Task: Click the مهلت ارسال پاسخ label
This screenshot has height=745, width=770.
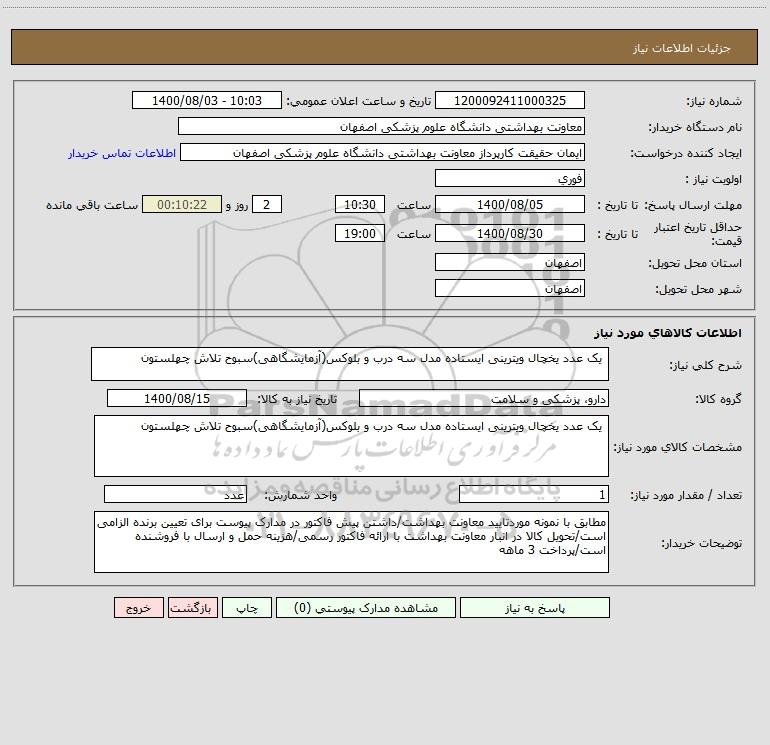Action: (x=693, y=205)
